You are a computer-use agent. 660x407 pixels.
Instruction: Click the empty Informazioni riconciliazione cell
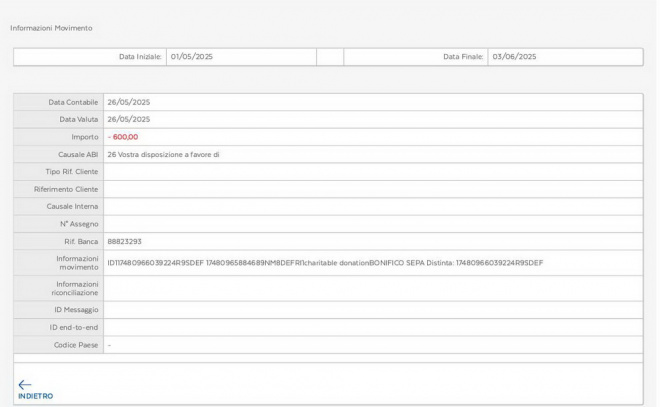tap(372, 289)
